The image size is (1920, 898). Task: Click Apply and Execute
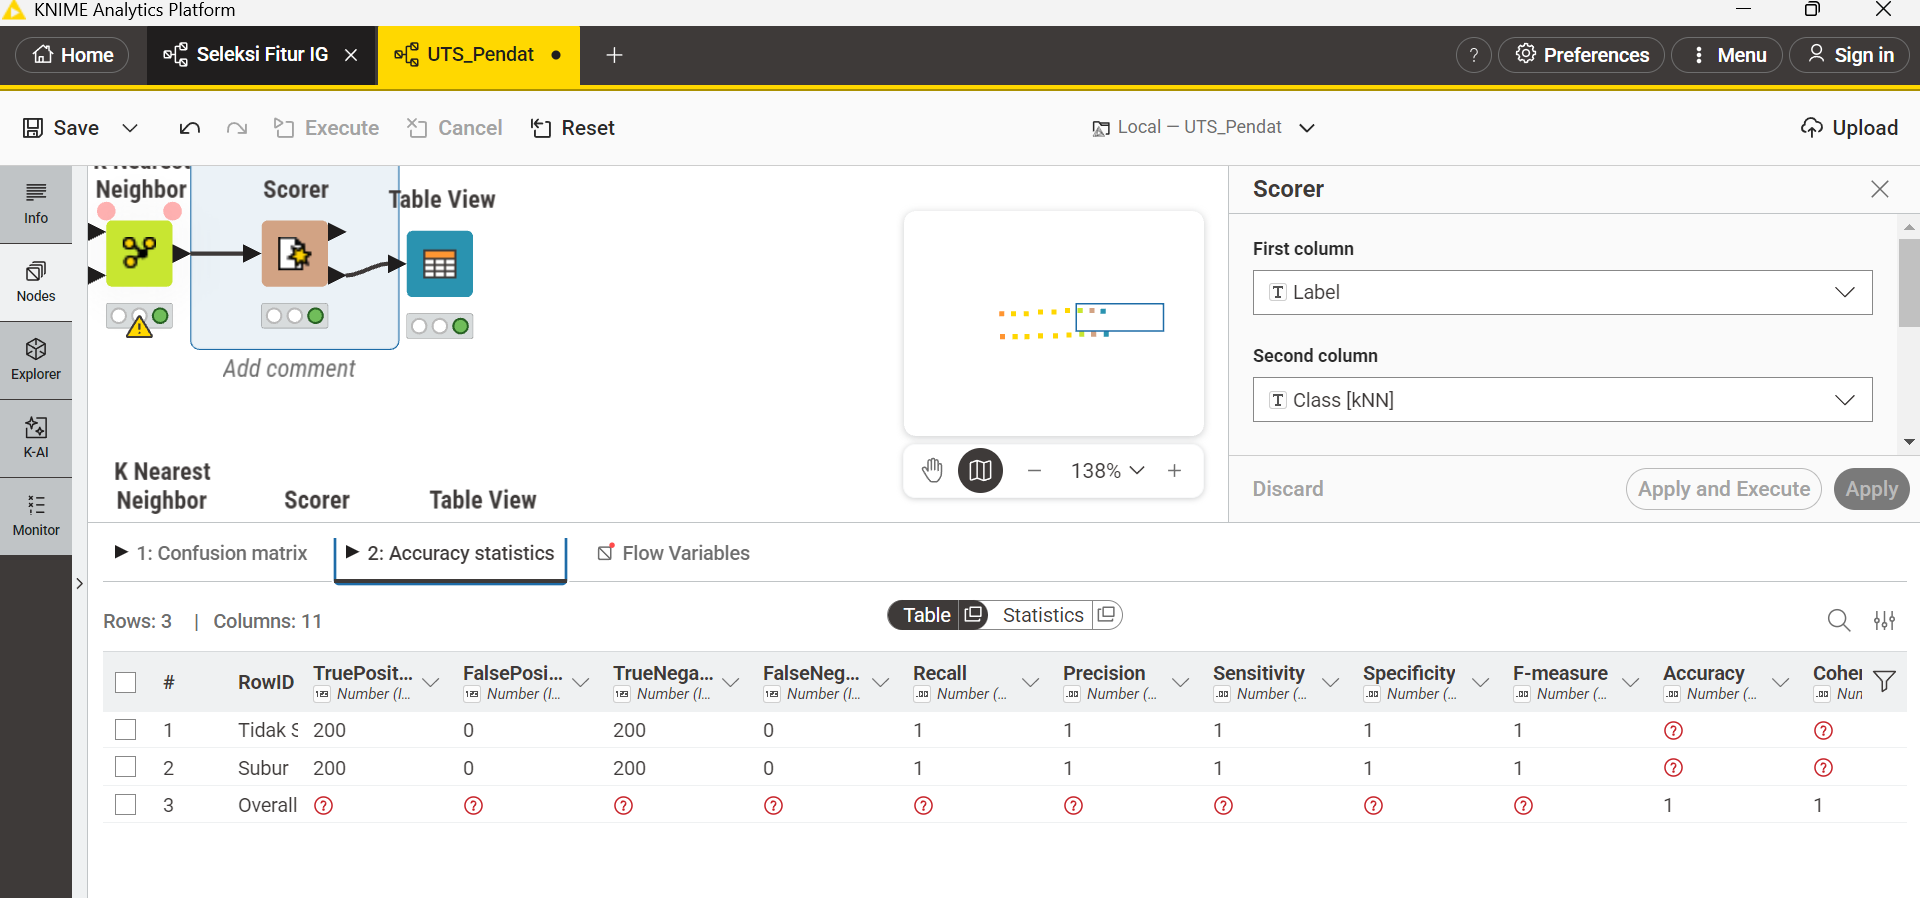click(1724, 489)
